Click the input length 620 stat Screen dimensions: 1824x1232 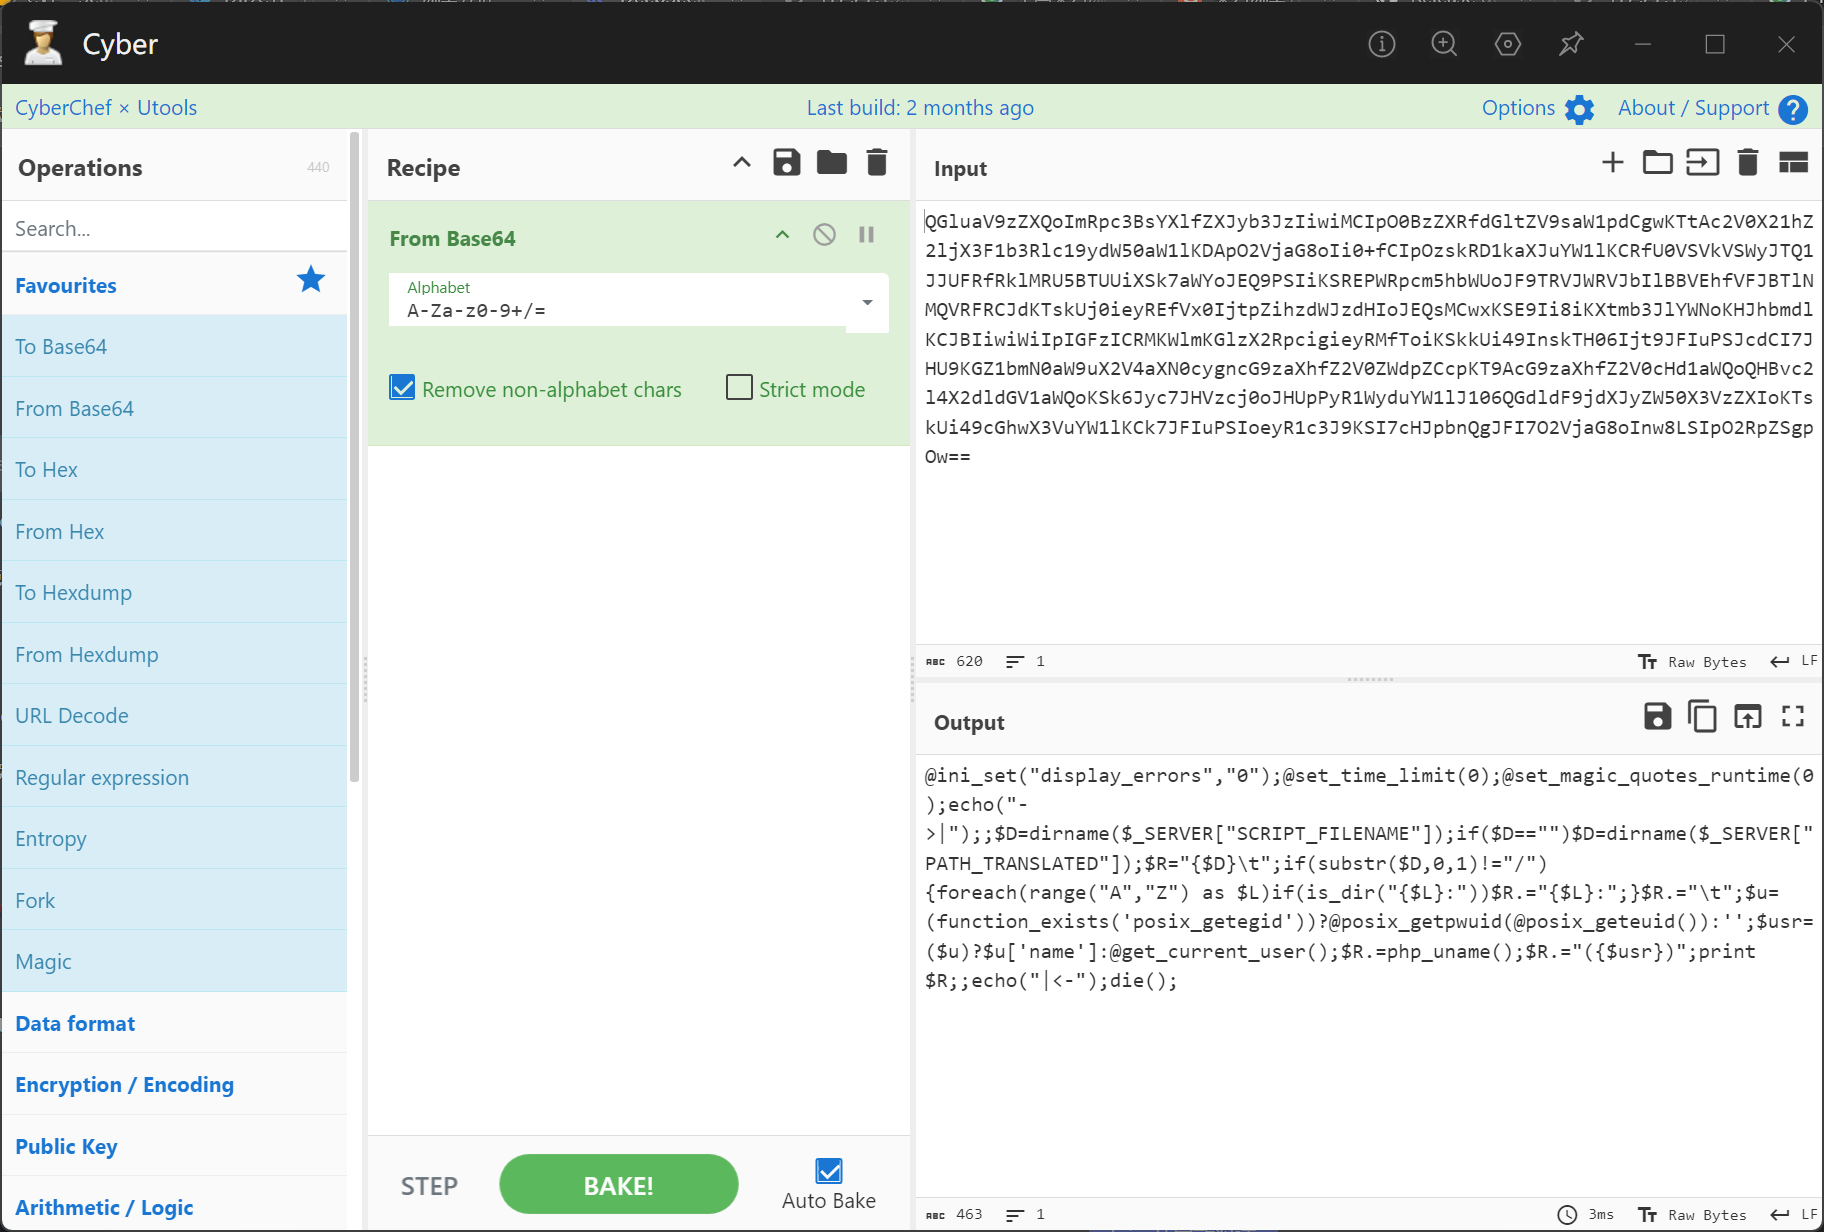955,661
